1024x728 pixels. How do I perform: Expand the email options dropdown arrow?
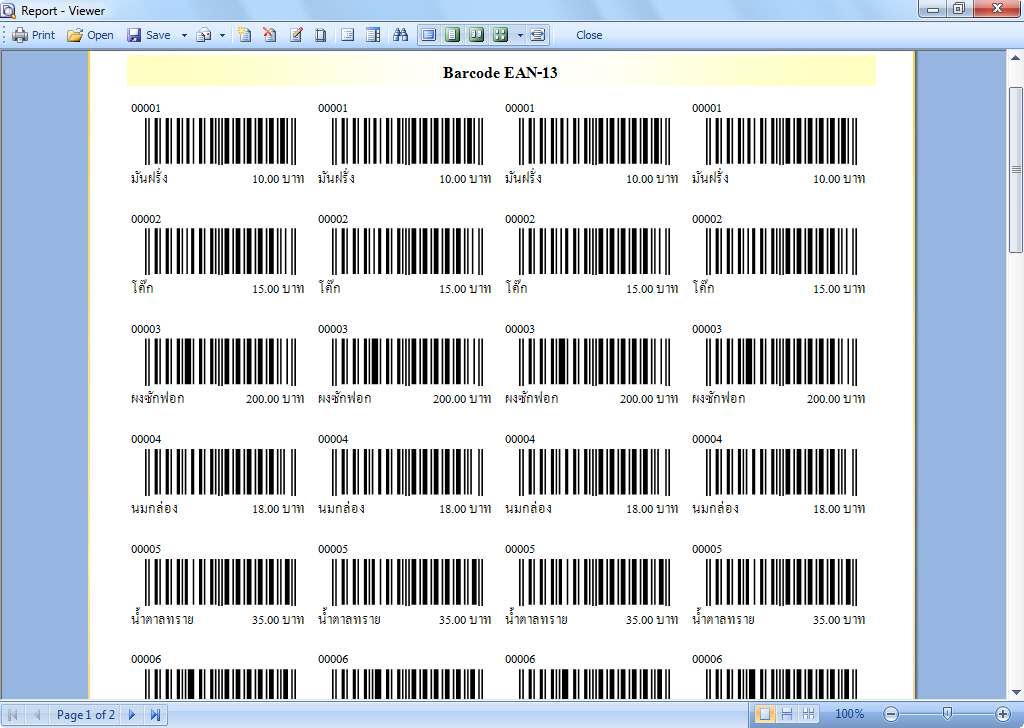[222, 35]
